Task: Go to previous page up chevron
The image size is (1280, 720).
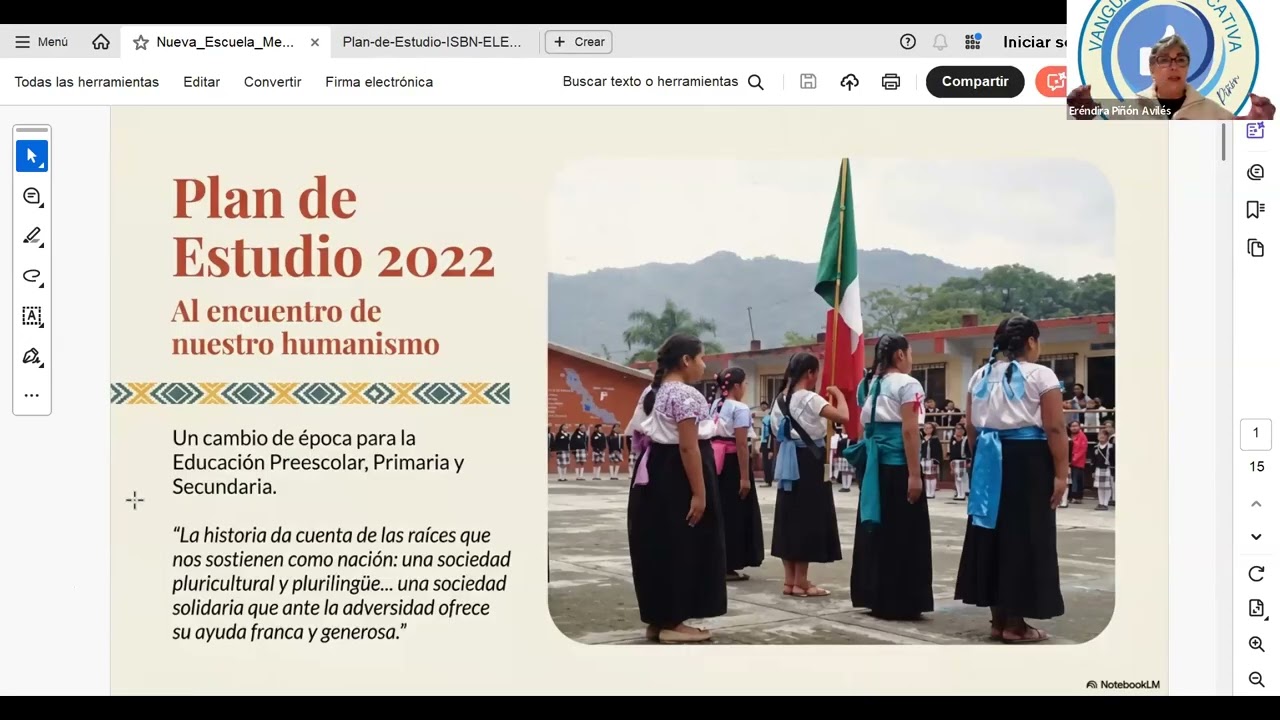Action: coord(1256,503)
